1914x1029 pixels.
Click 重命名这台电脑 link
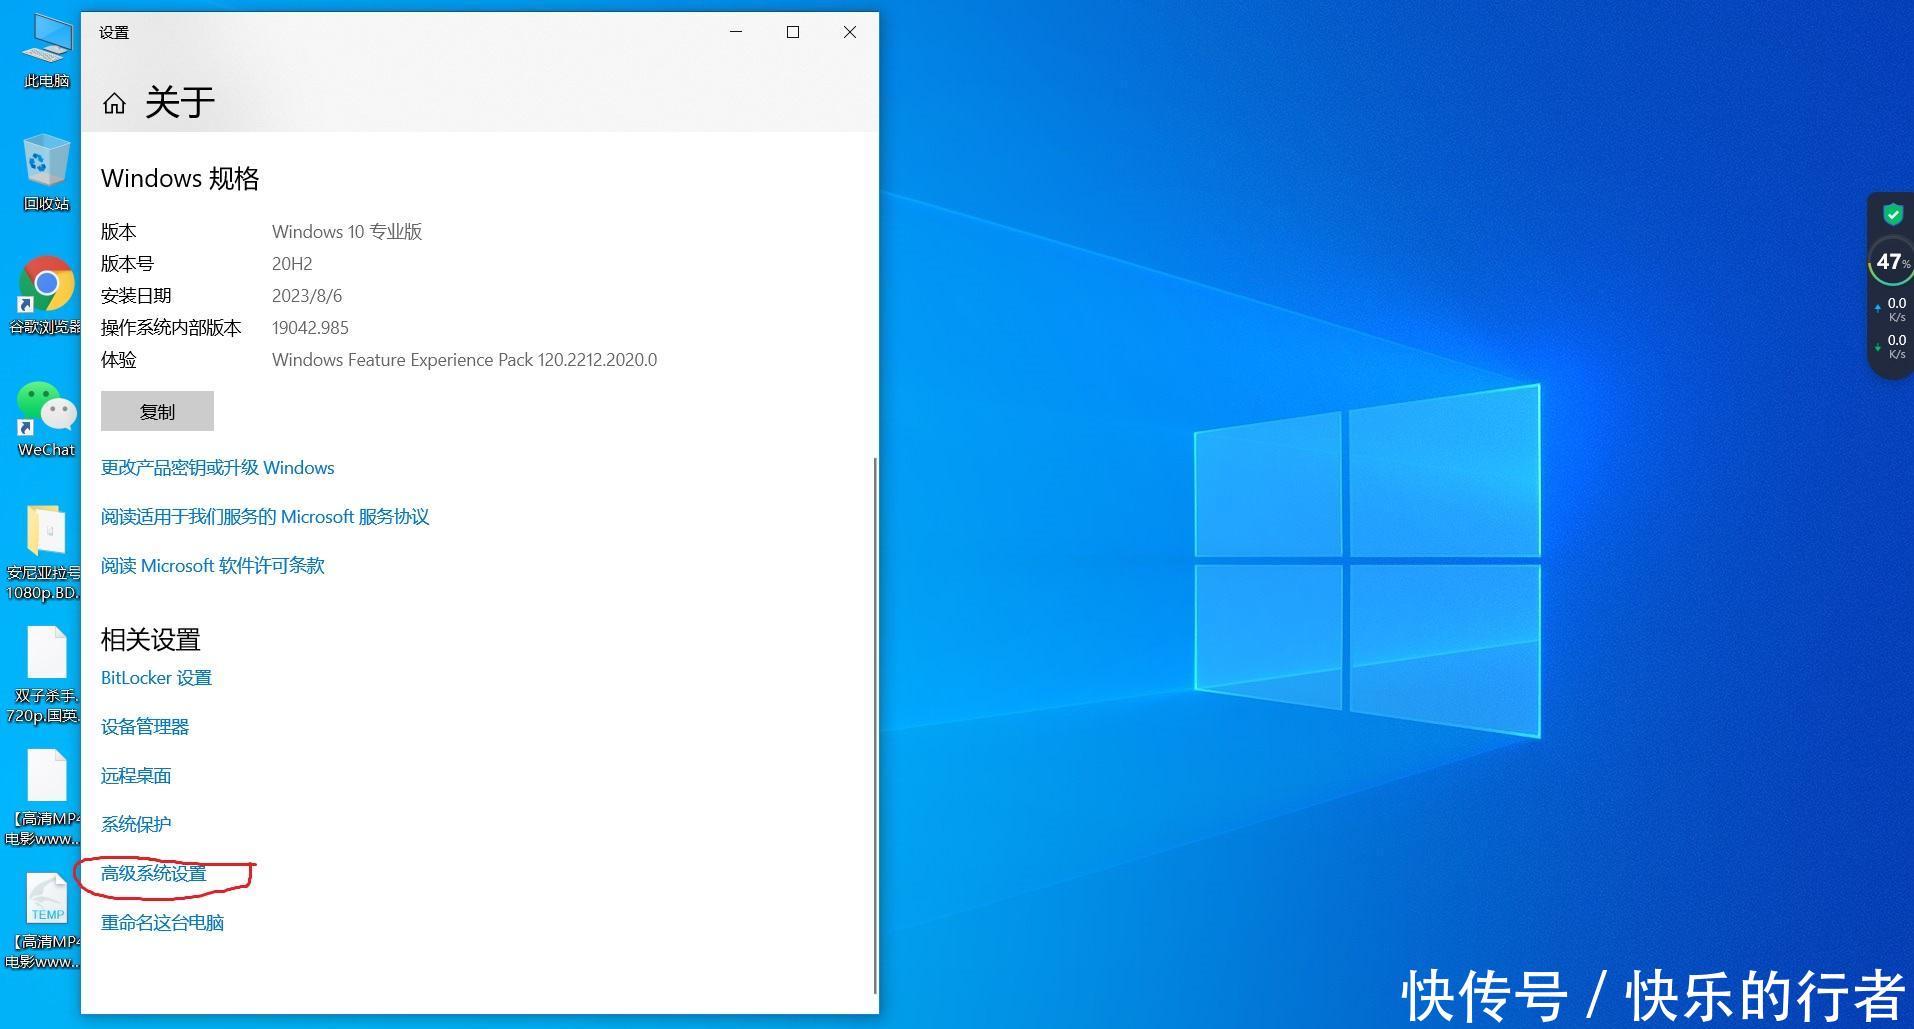coord(162,922)
